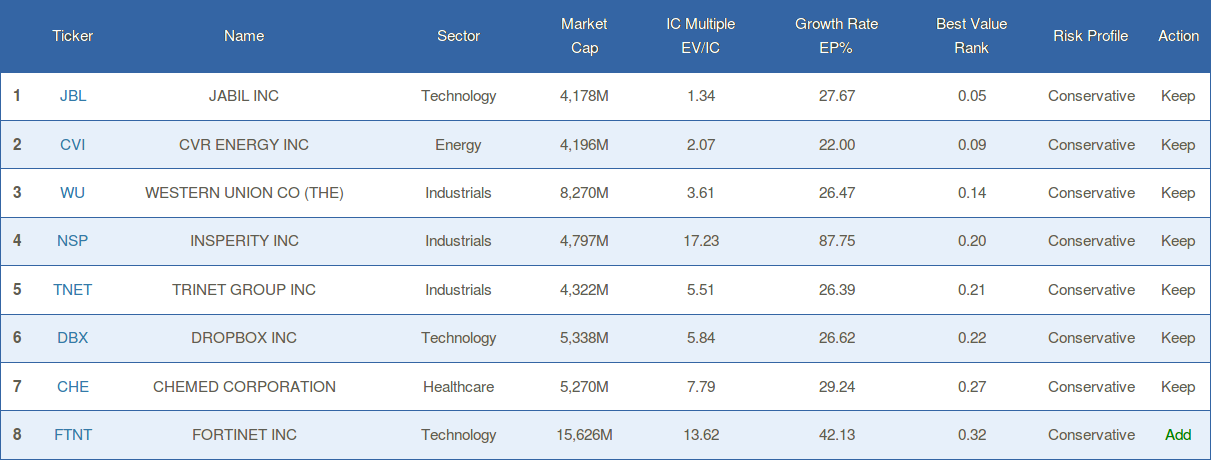Click the 0.09 best value rank
1211x460 pixels.
971,145
